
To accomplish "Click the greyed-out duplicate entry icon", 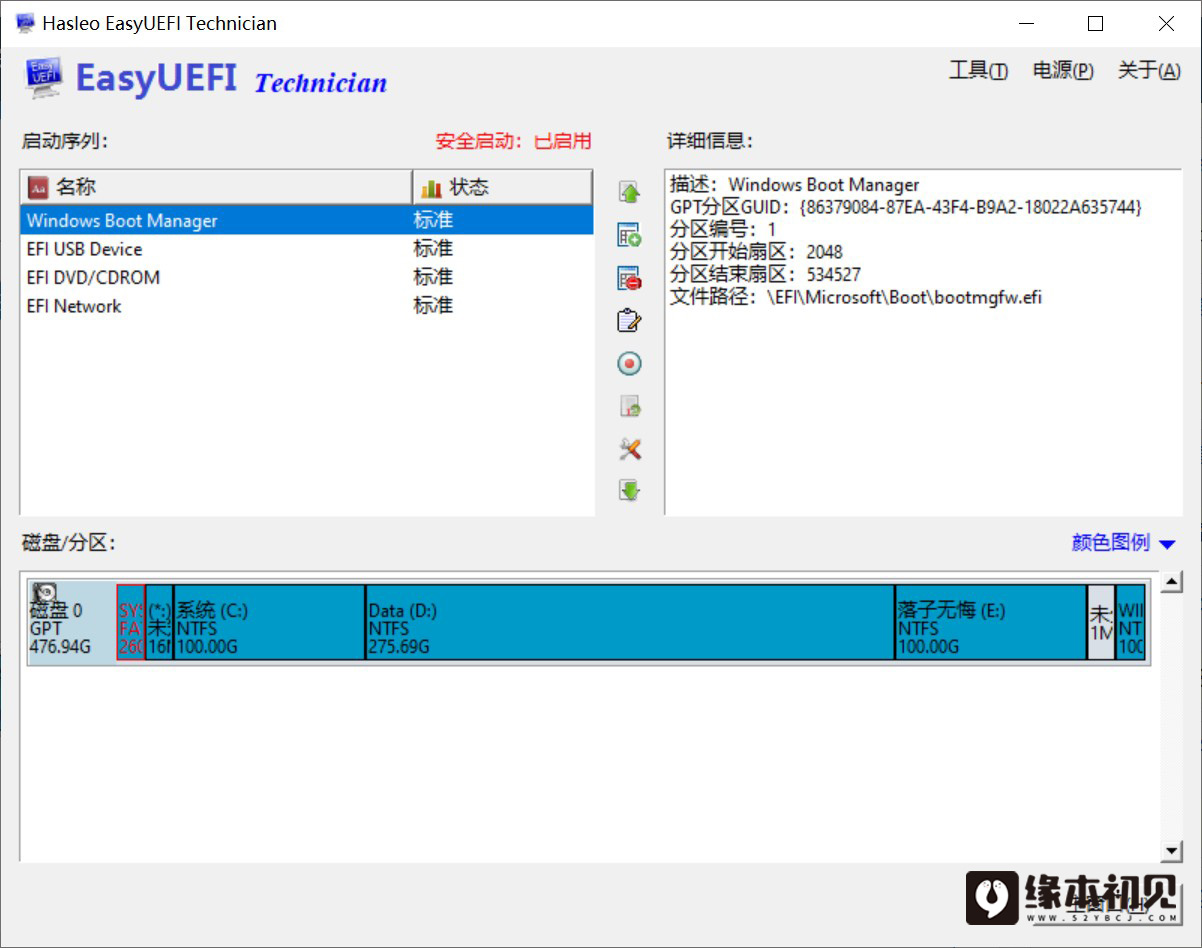I will pyautogui.click(x=629, y=407).
